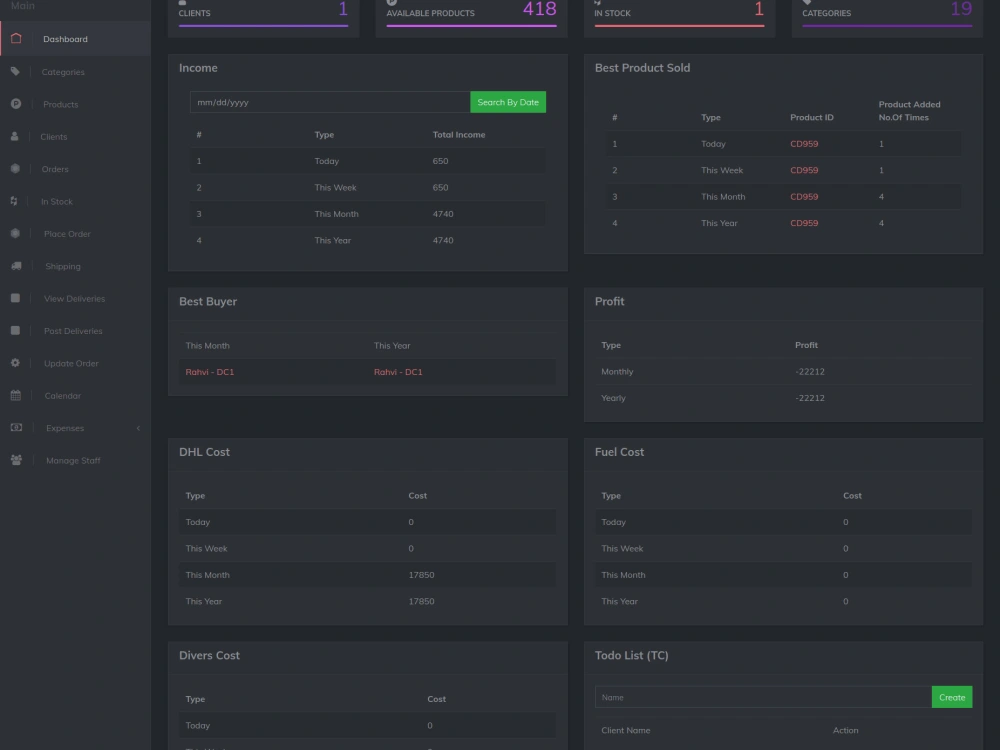Open the CD959 product link for Today

[803, 143]
